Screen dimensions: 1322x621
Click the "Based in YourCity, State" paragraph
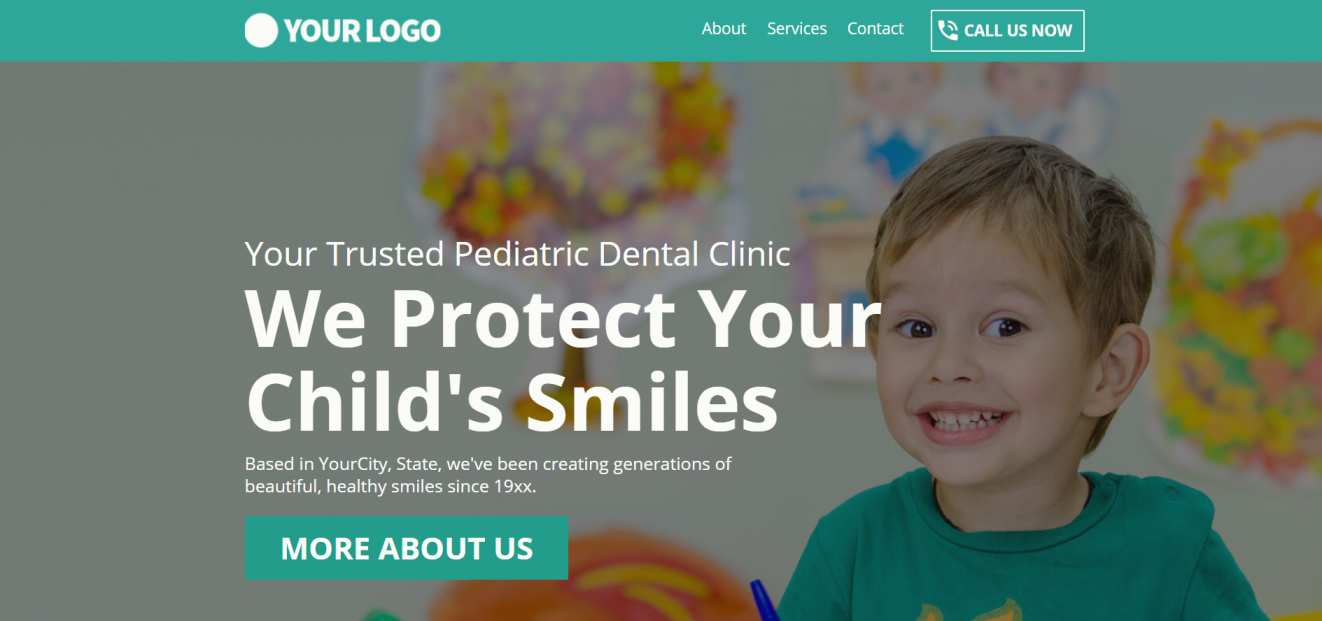[488, 475]
